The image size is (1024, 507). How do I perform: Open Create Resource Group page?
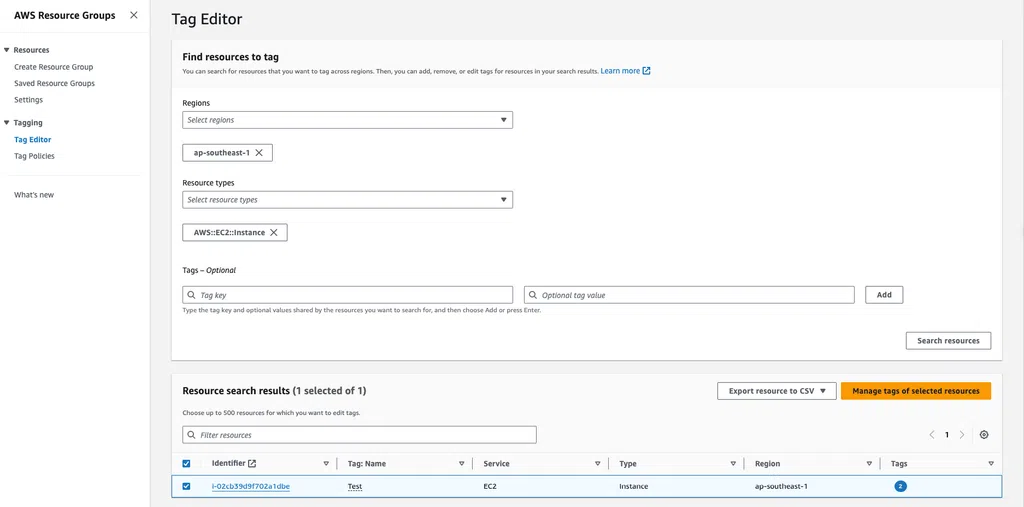(54, 67)
